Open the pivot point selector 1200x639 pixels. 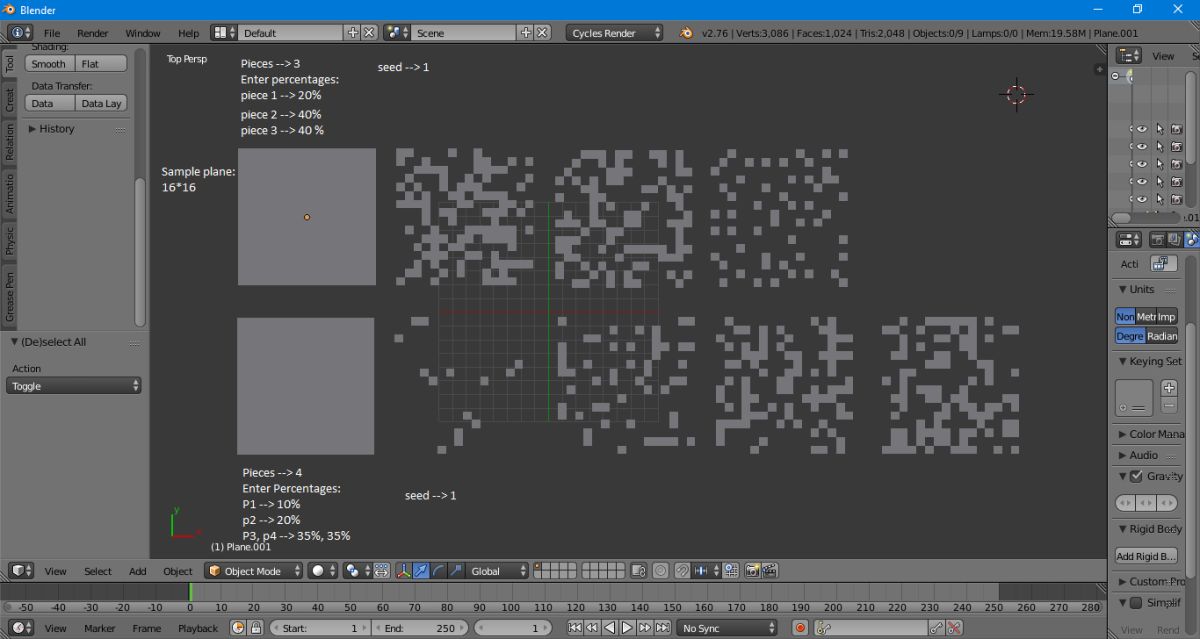tap(357, 571)
